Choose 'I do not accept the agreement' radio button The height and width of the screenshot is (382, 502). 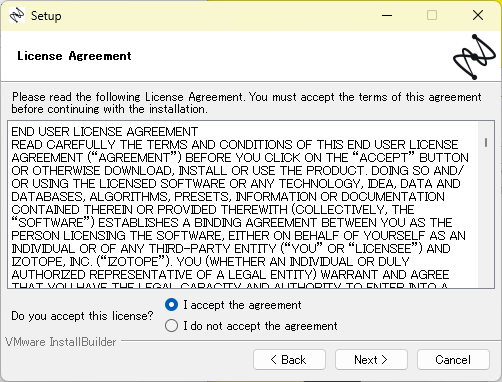171,326
